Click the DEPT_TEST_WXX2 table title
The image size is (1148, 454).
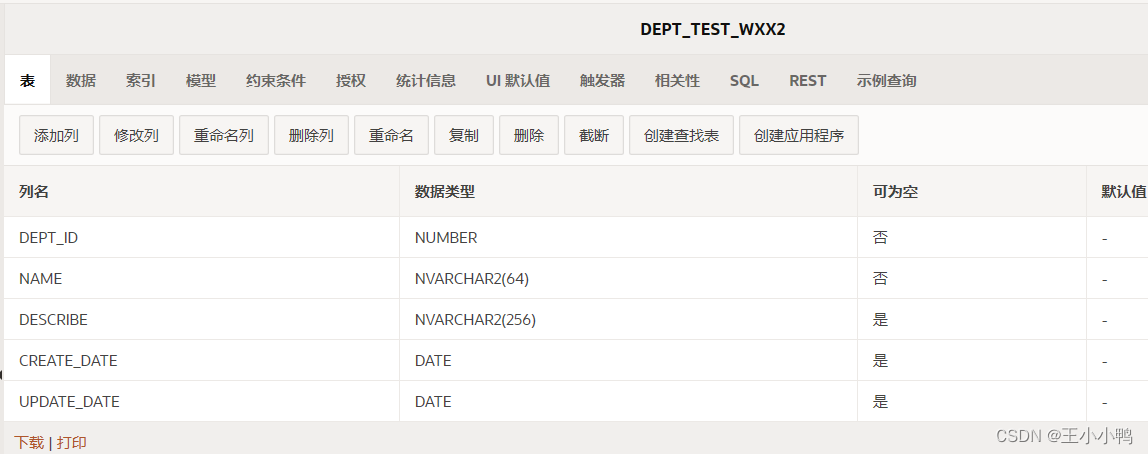[712, 29]
